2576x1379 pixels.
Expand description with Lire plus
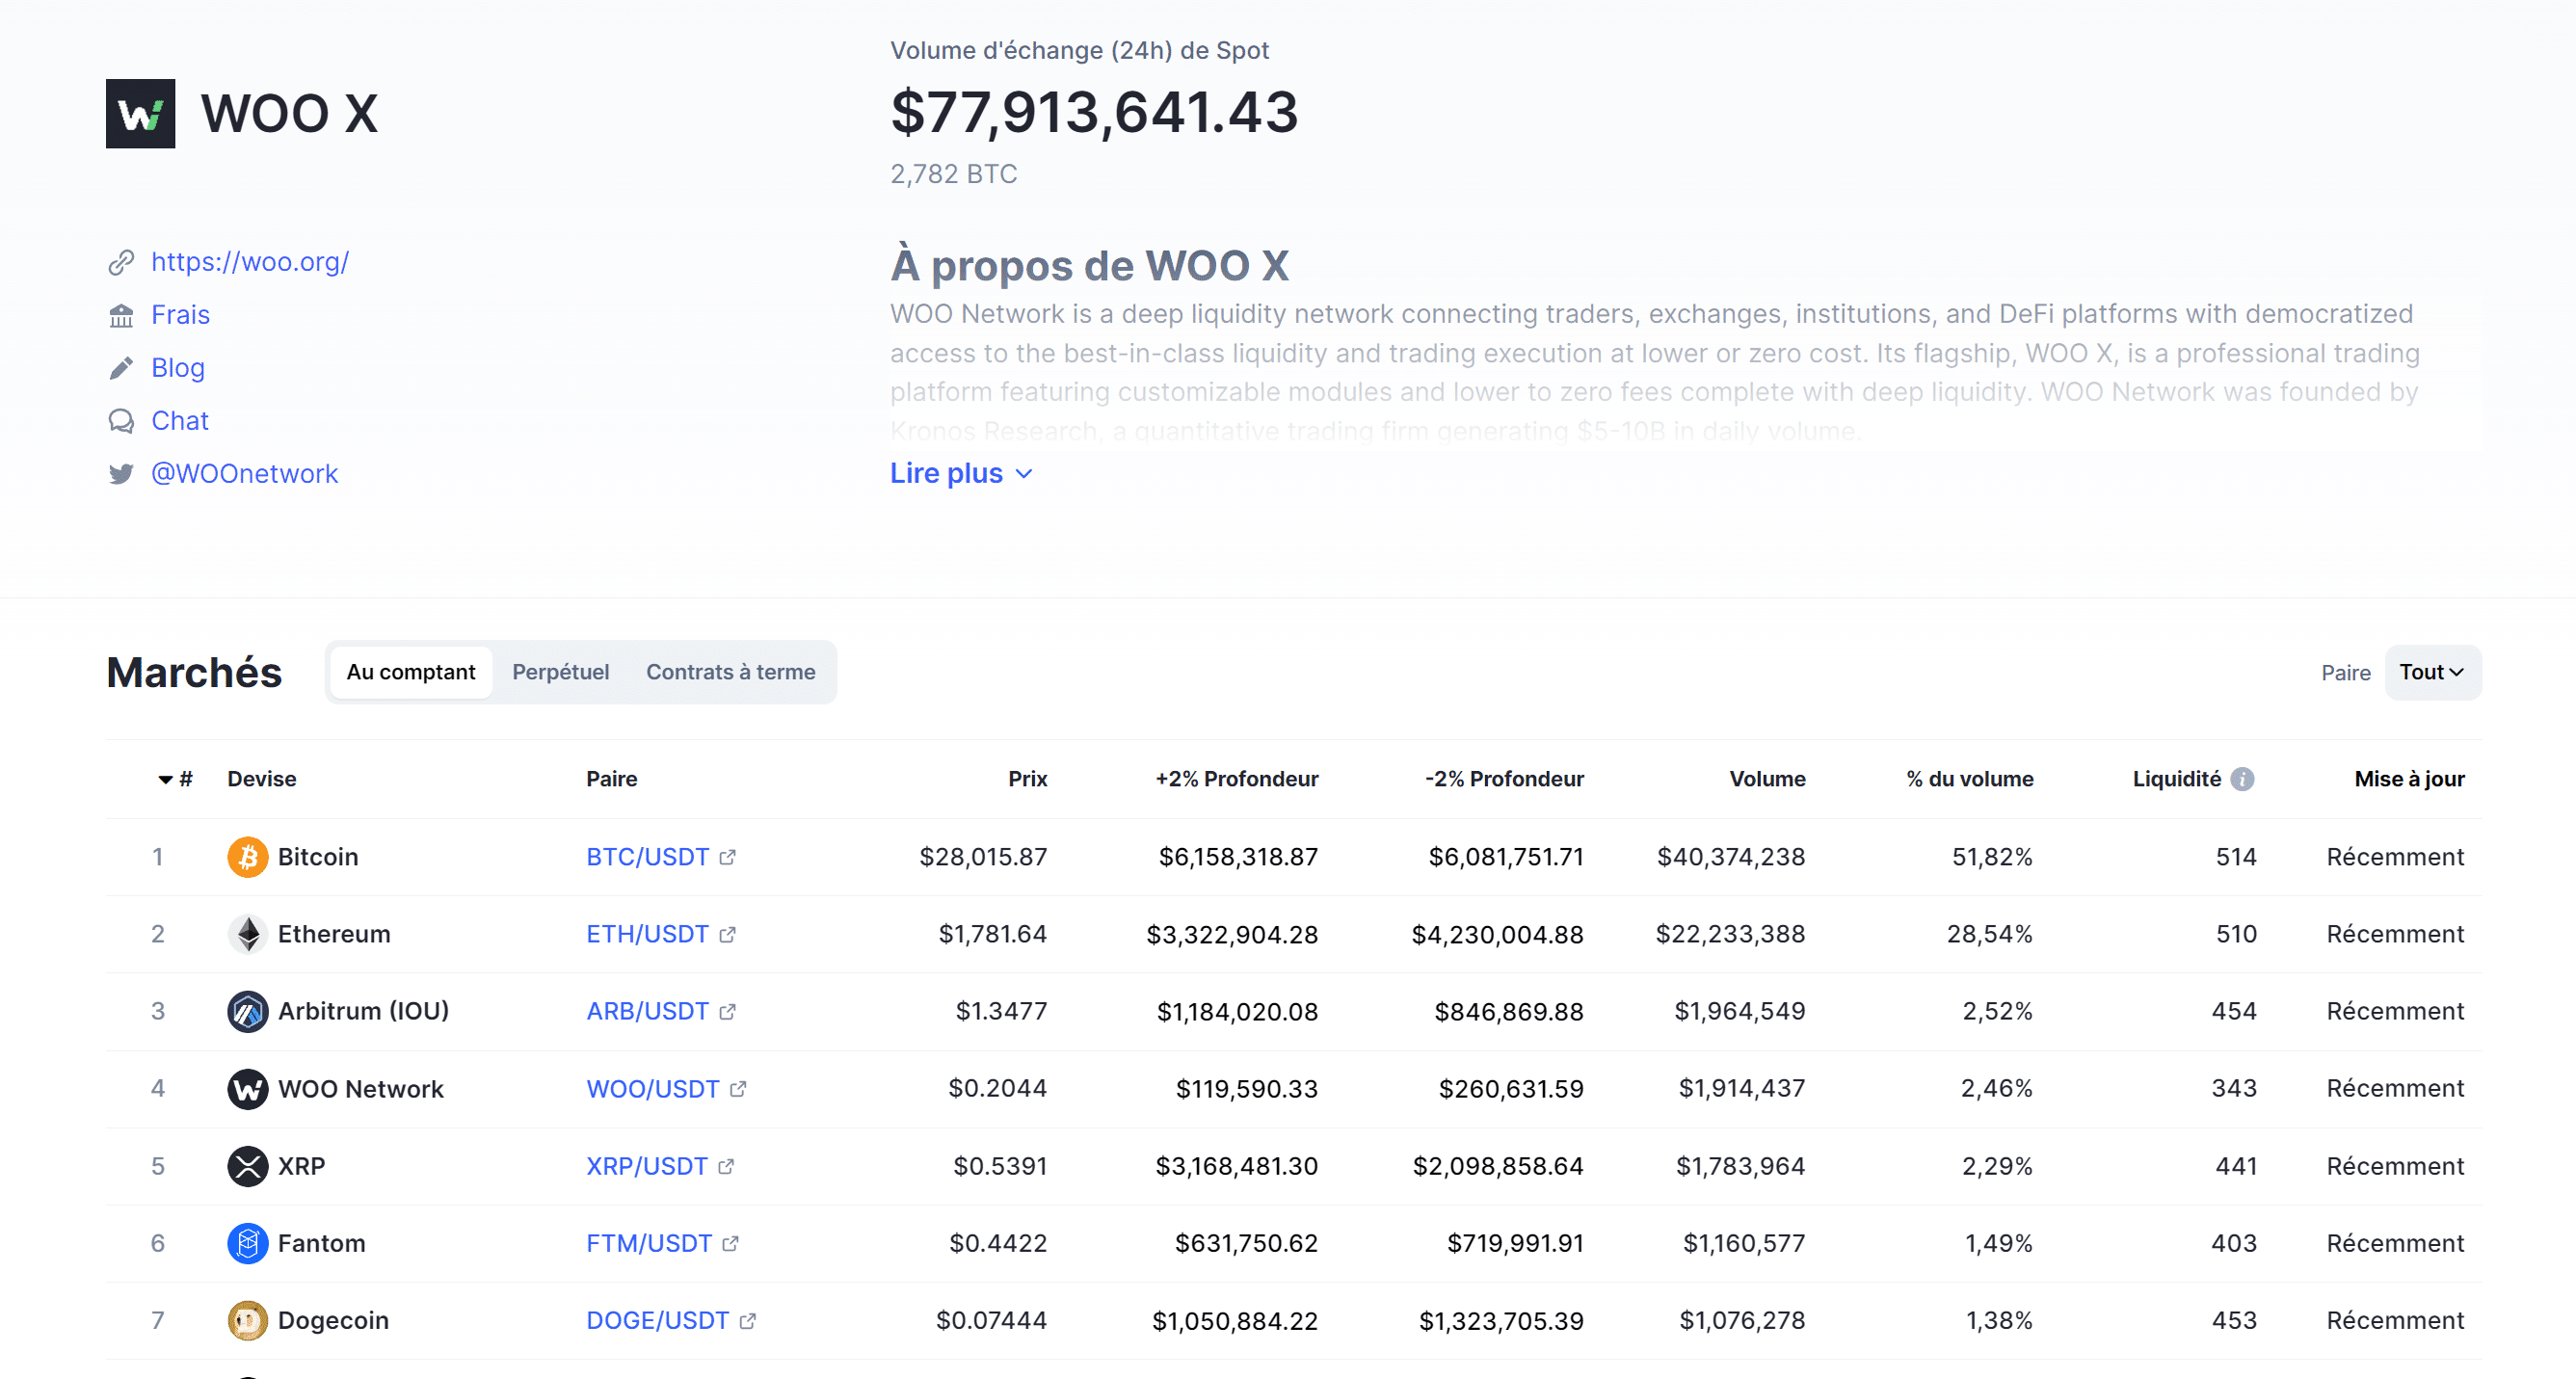[960, 473]
